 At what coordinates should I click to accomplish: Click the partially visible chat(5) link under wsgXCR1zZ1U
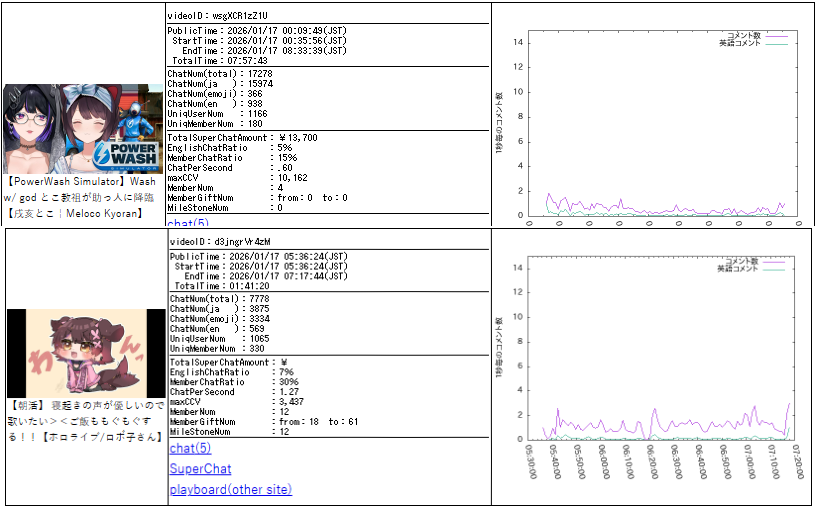point(188,222)
